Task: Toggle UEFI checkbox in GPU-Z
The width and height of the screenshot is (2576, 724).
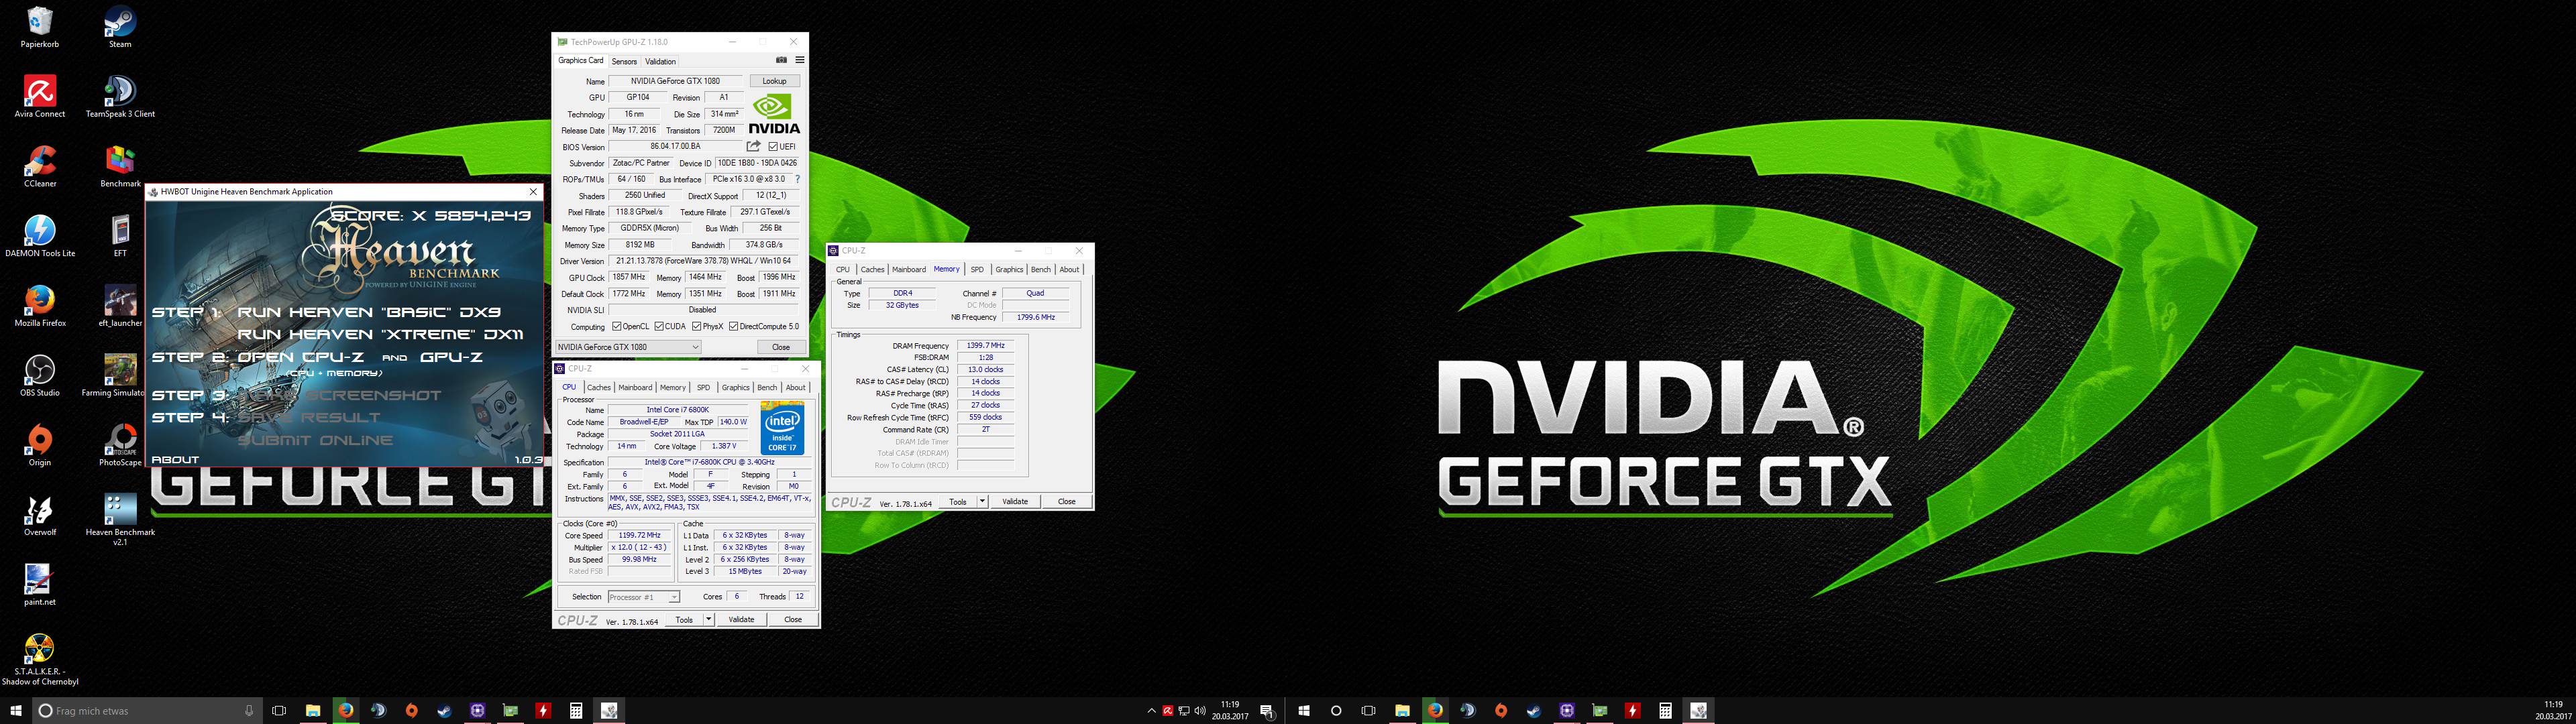Action: pyautogui.click(x=773, y=147)
